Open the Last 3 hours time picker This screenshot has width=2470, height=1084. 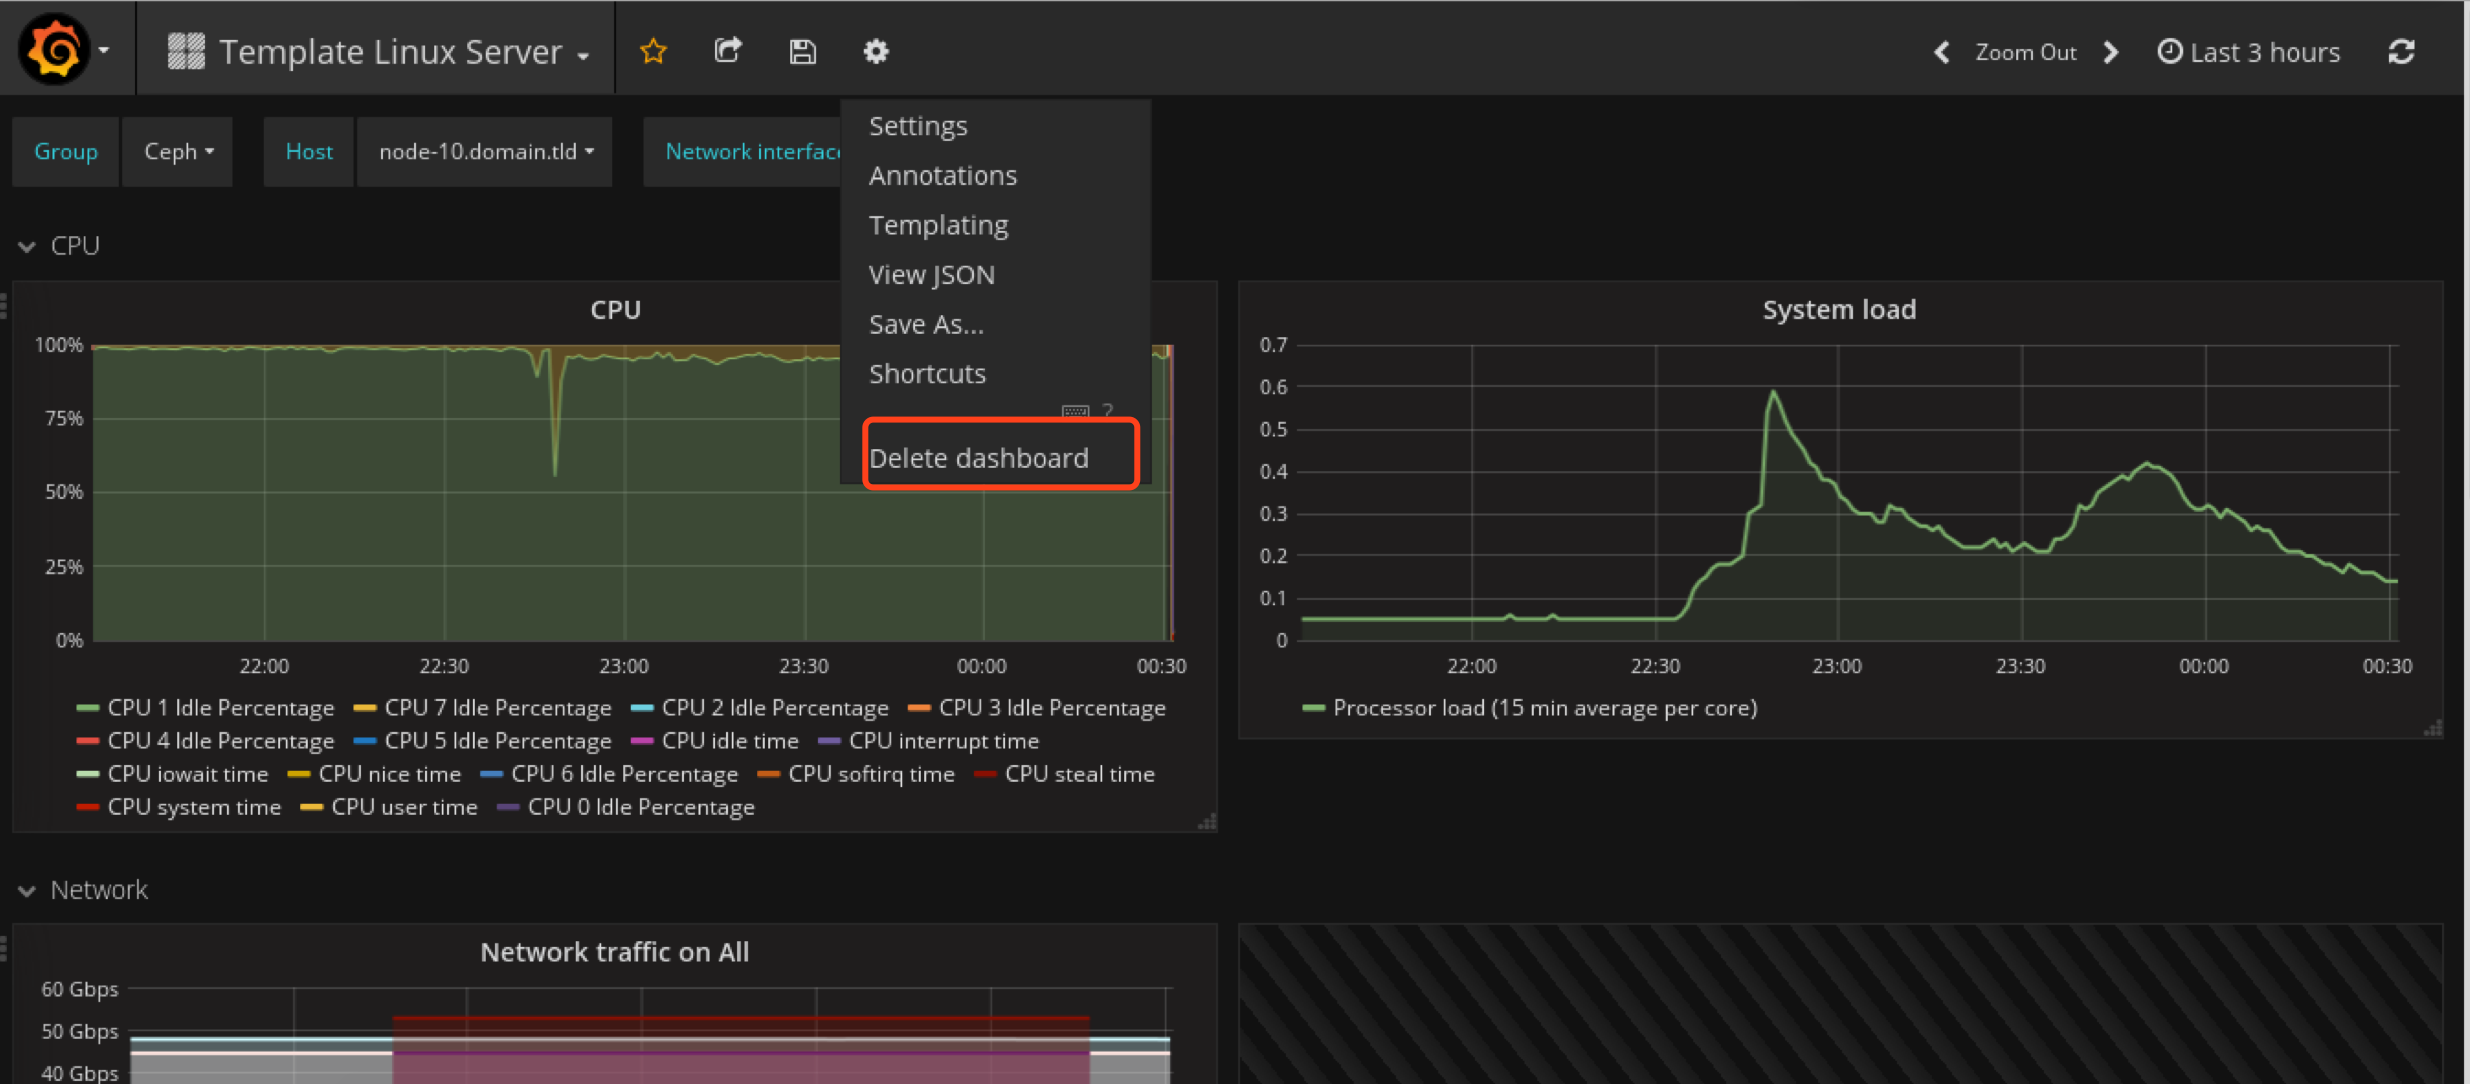[2250, 52]
